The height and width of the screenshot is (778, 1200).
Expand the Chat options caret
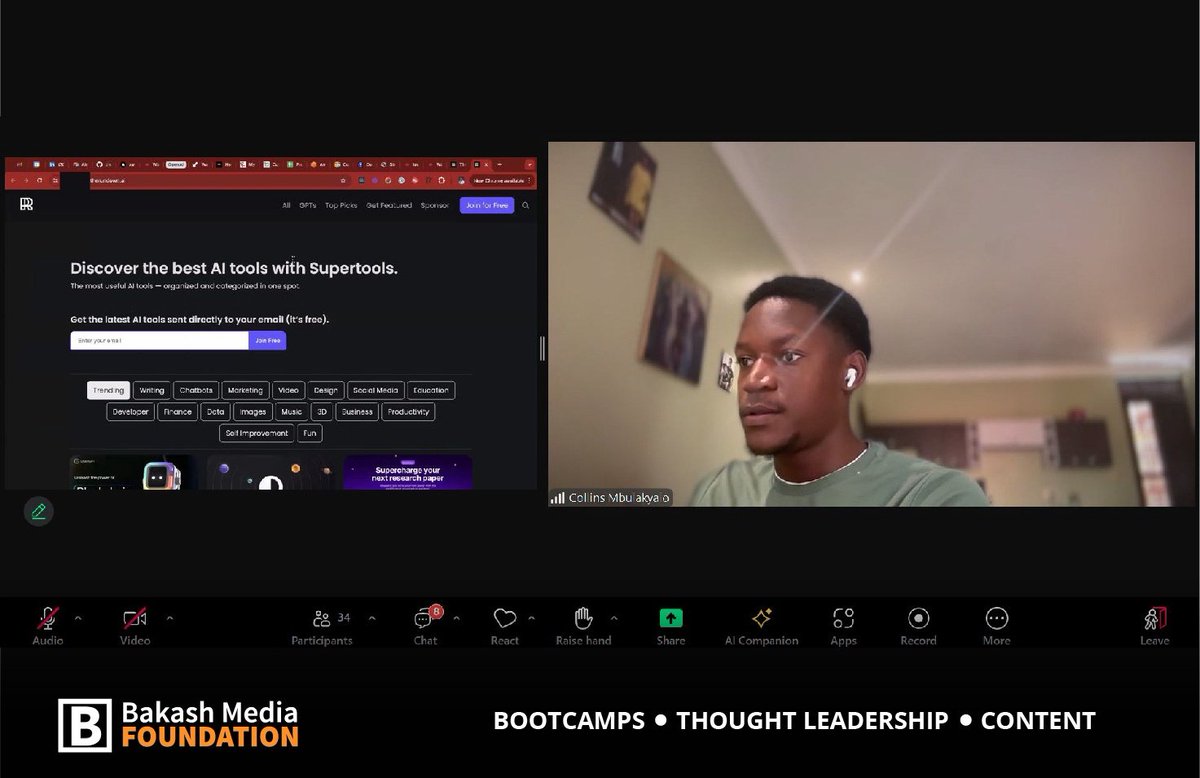point(457,618)
